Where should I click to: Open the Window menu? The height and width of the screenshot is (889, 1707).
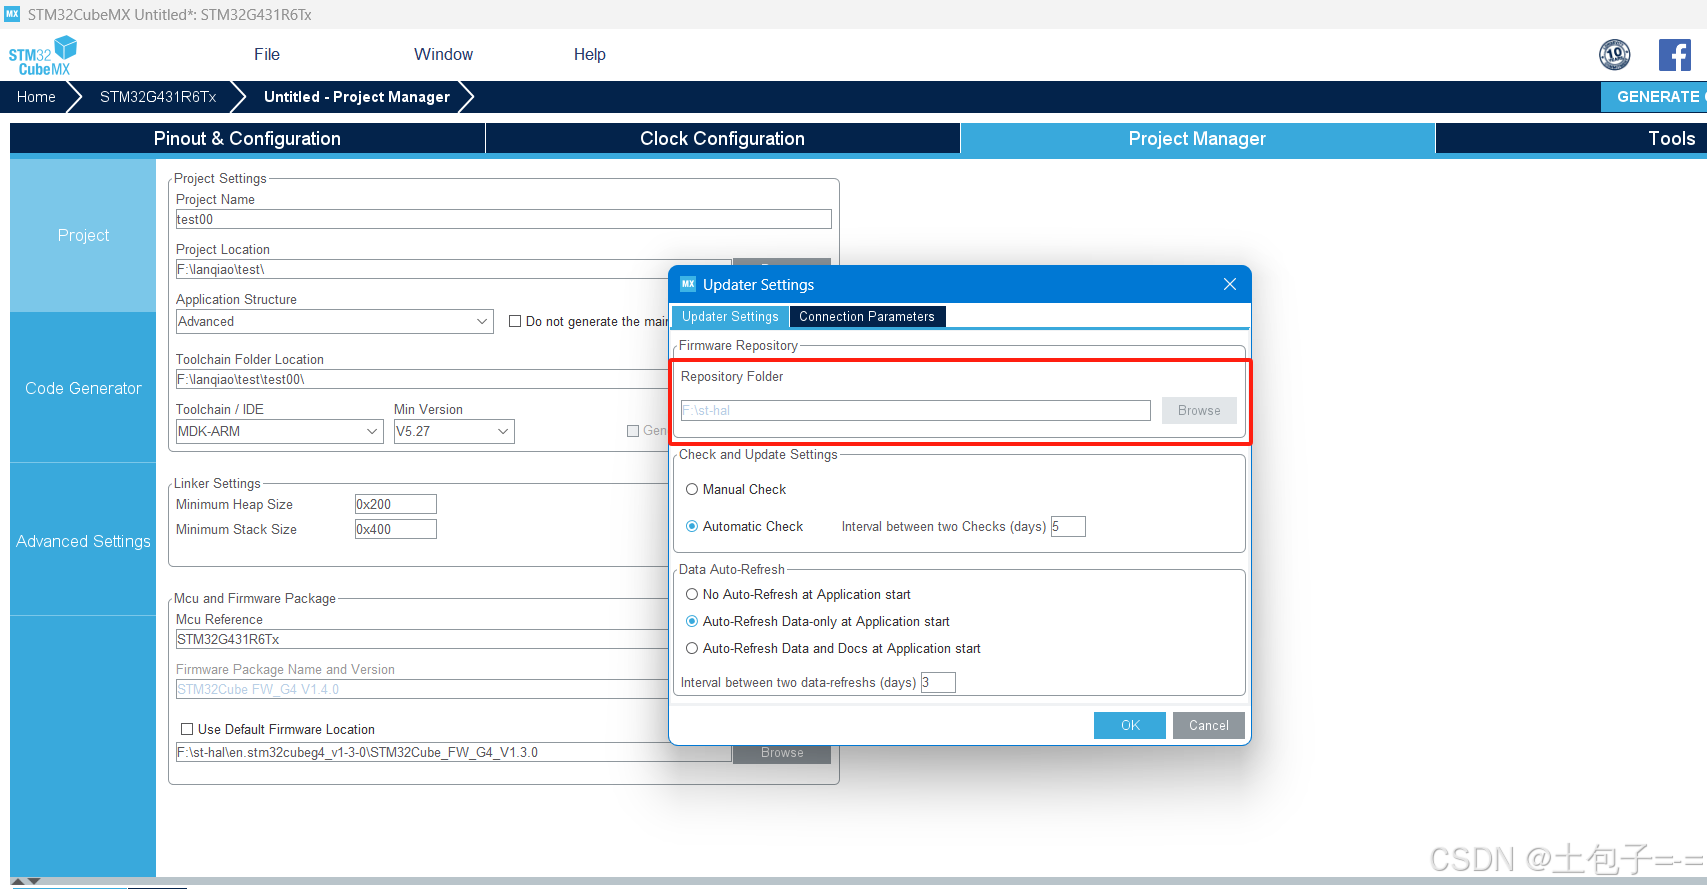443,54
